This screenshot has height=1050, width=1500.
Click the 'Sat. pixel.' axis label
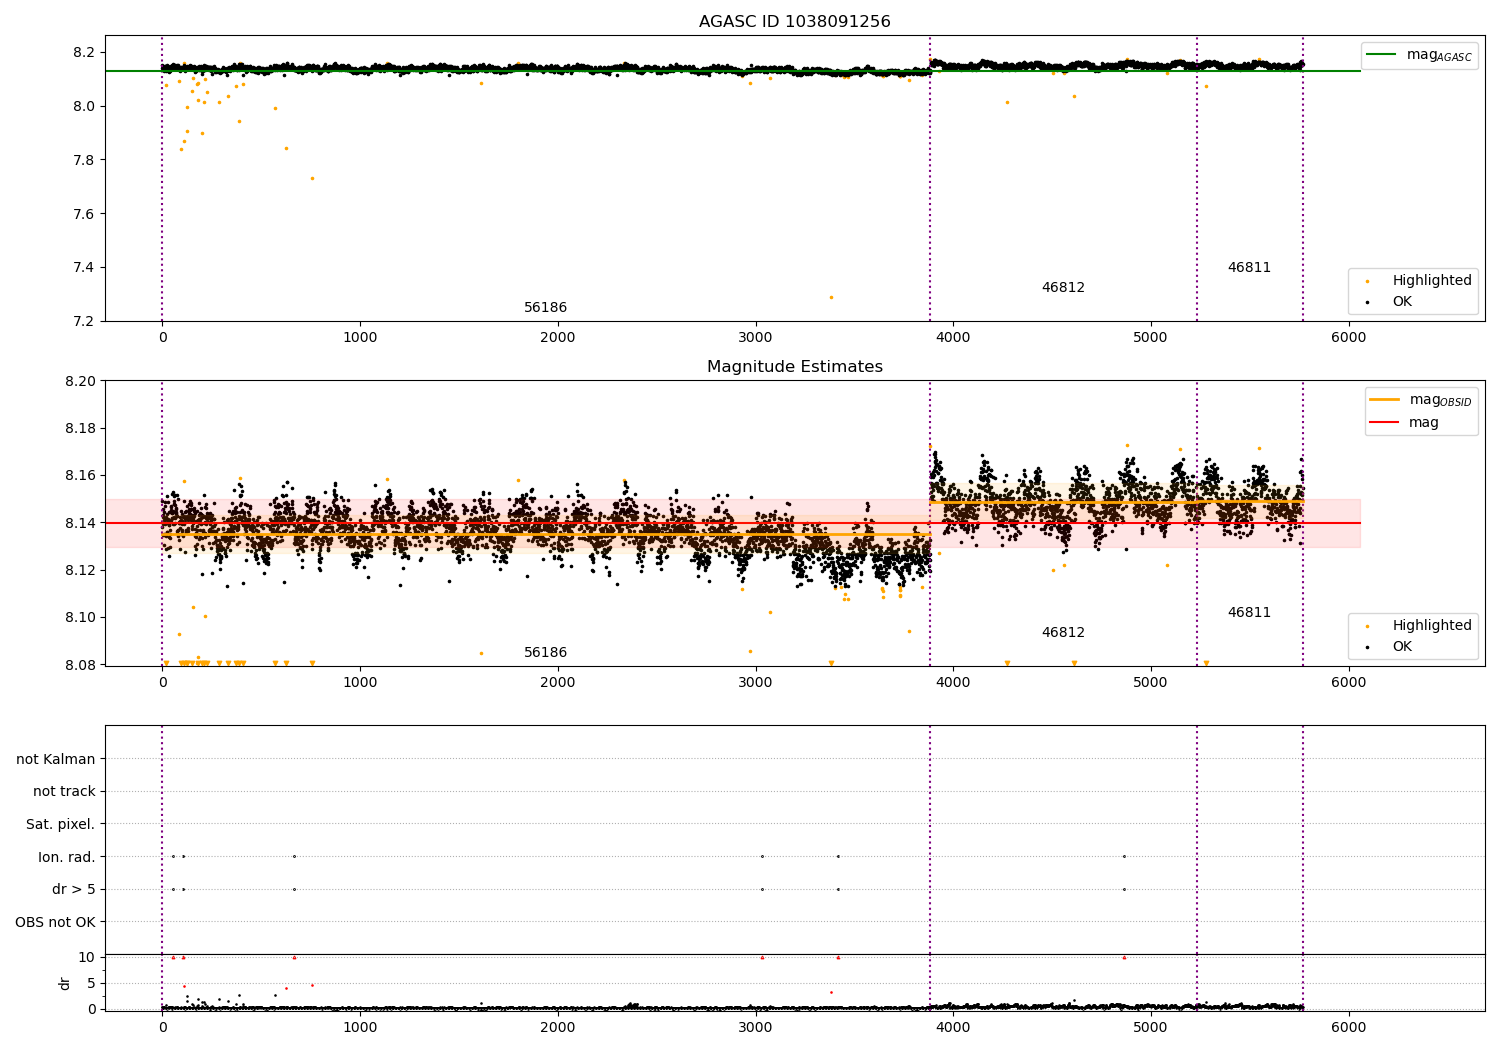click(x=61, y=824)
